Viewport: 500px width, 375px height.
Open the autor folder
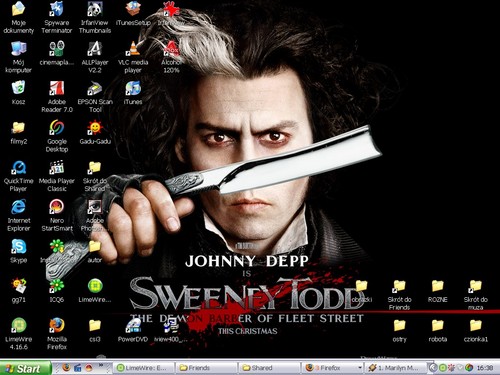coord(95,251)
